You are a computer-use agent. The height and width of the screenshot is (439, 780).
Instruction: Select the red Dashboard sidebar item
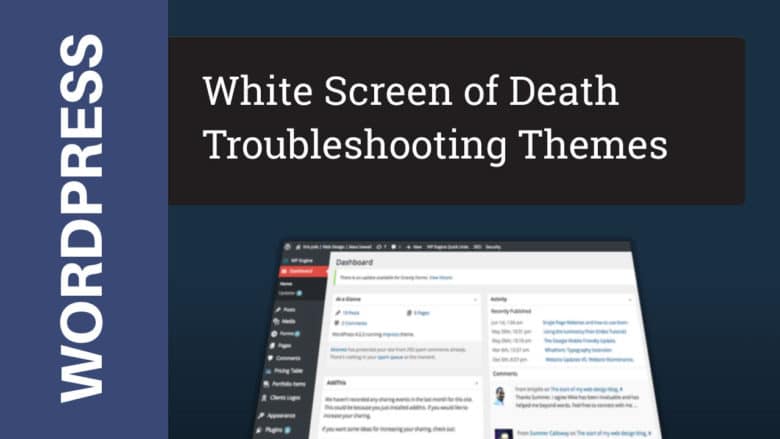tap(303, 271)
